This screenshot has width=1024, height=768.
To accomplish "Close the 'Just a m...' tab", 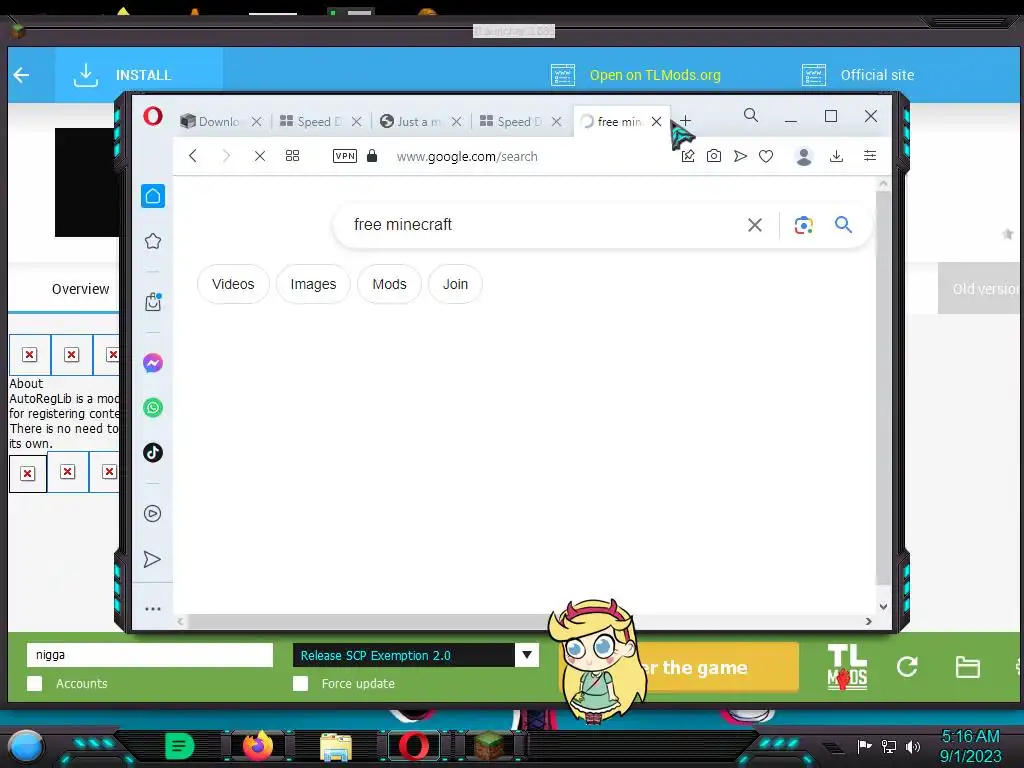I will (x=456, y=121).
